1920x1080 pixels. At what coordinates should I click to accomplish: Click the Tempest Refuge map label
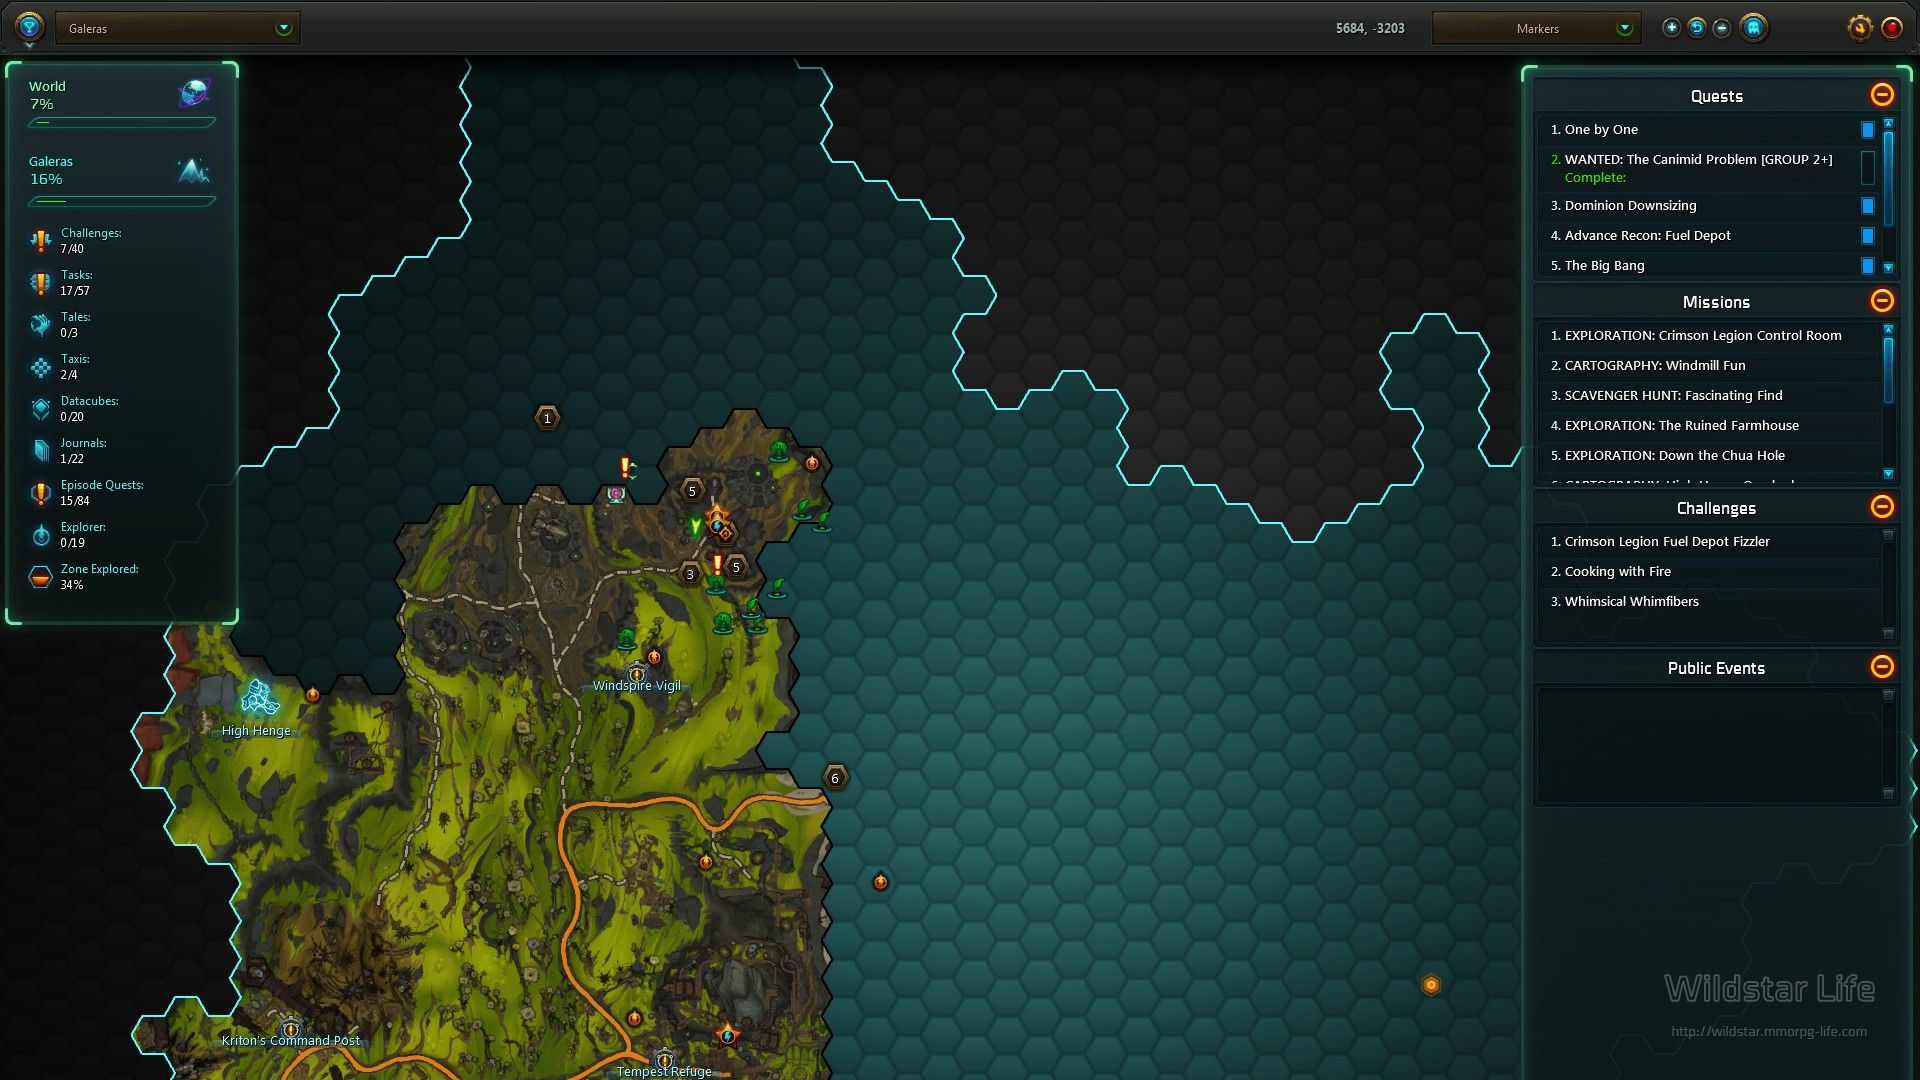[x=664, y=1071]
